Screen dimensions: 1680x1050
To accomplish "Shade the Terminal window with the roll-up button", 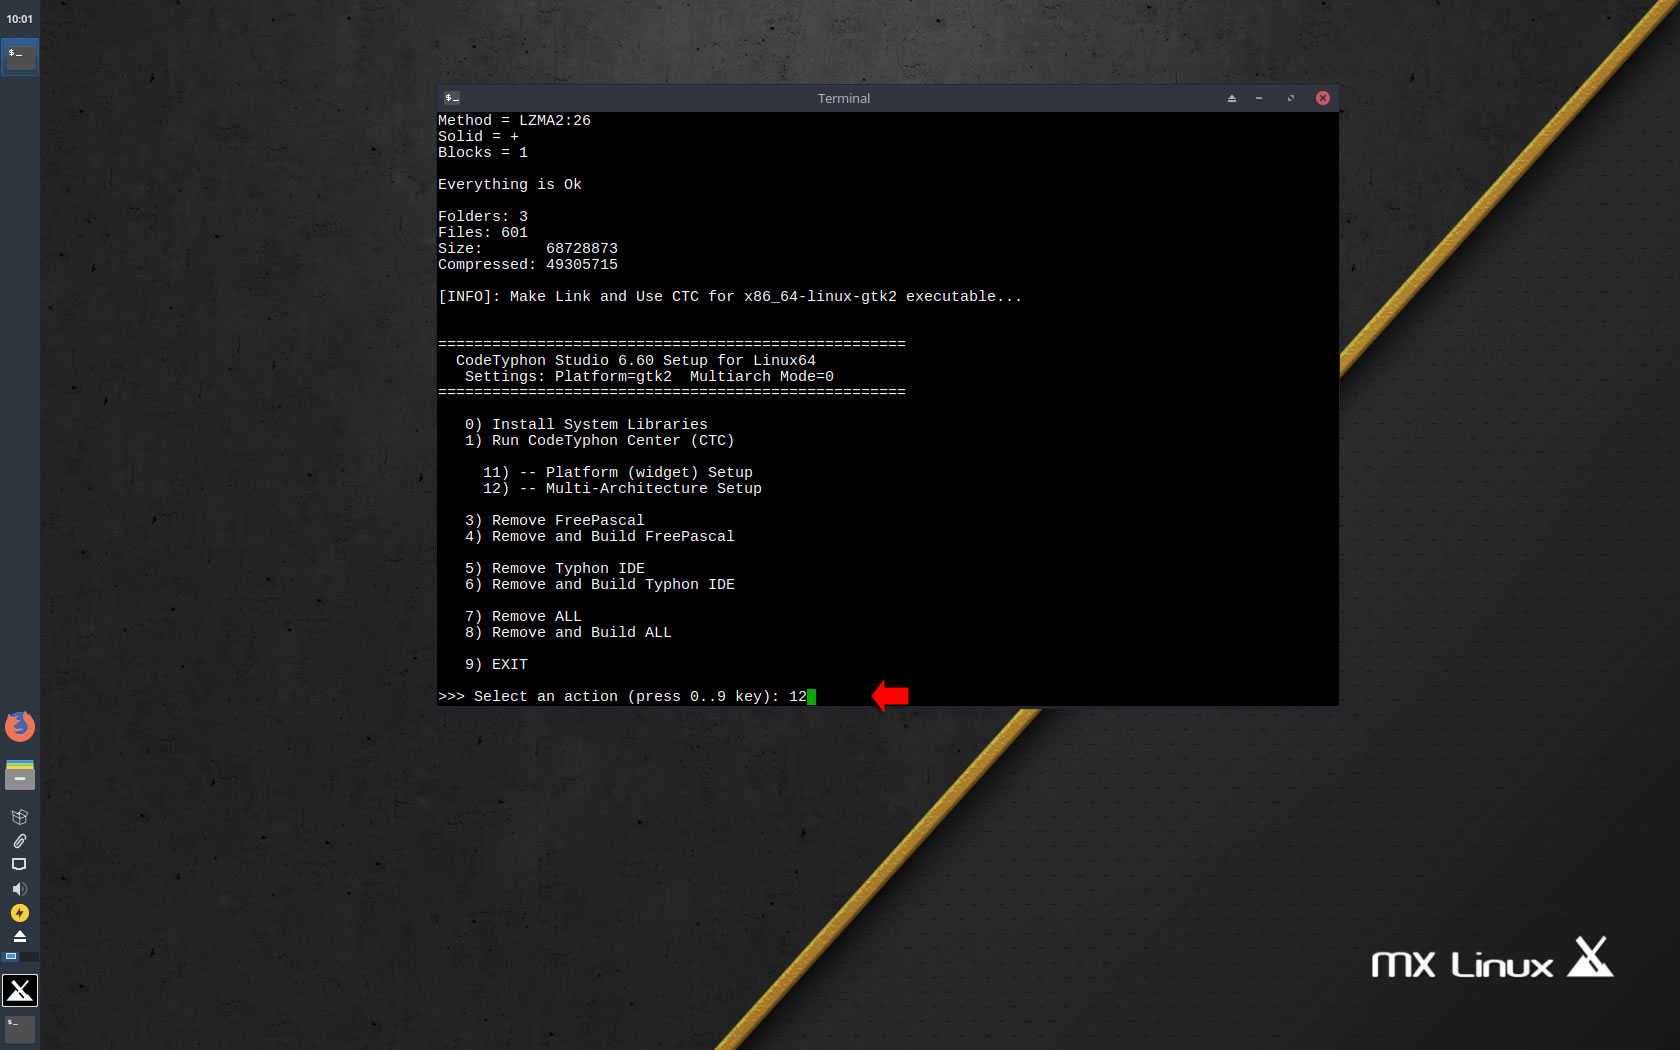I will (1232, 98).
